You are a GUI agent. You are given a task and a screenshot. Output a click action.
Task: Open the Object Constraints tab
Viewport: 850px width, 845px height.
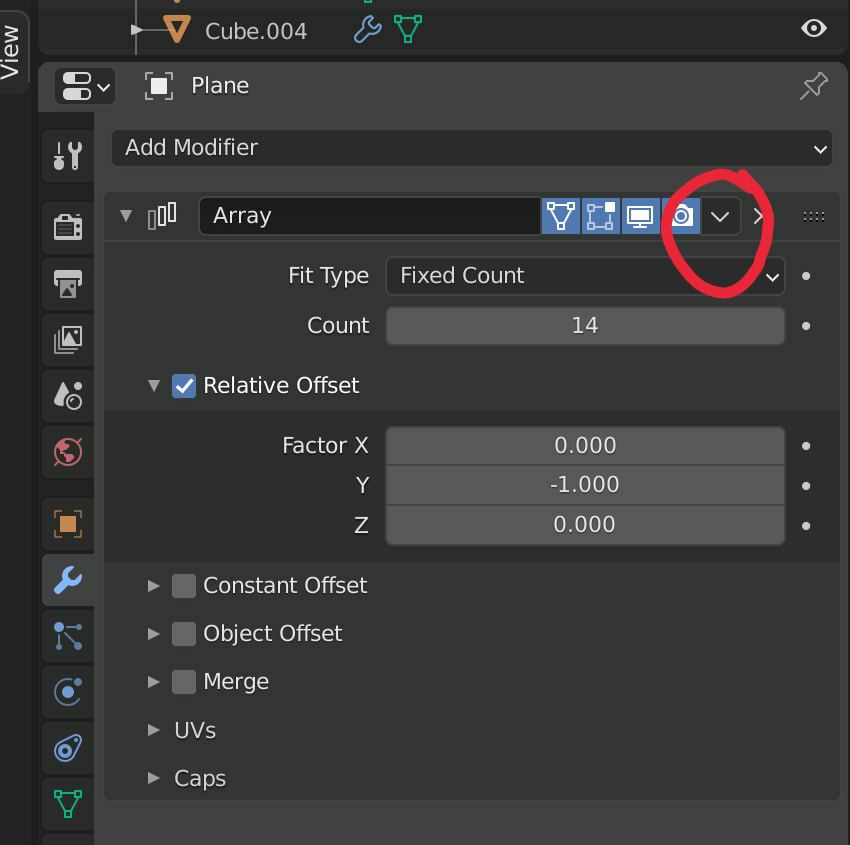coord(68,748)
